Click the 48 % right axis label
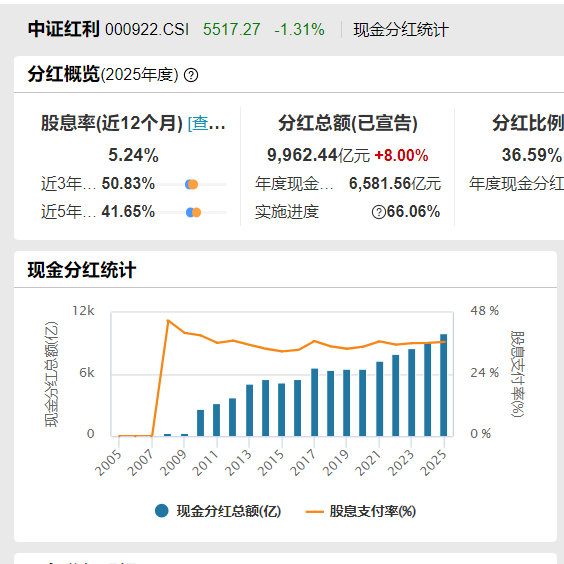Screen dimensions: 564x564 click(485, 311)
